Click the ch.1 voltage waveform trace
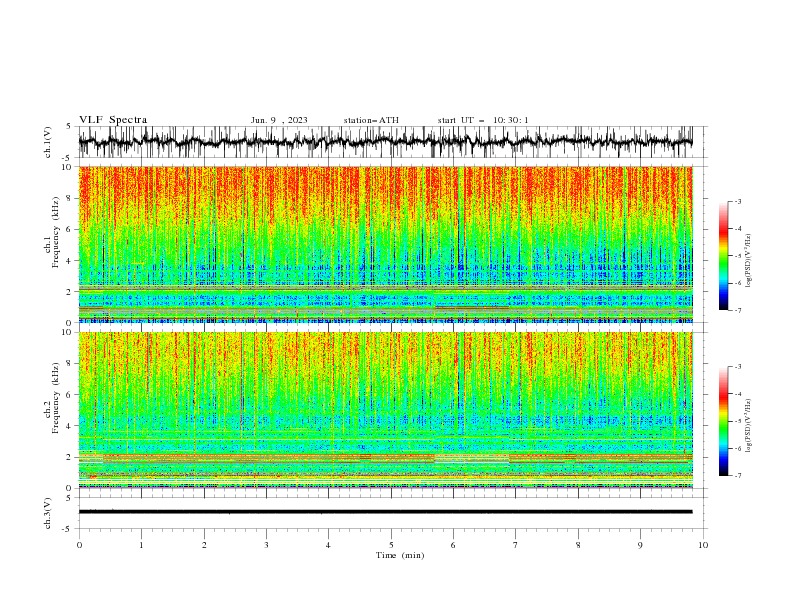This screenshot has width=792, height=612. 385,142
